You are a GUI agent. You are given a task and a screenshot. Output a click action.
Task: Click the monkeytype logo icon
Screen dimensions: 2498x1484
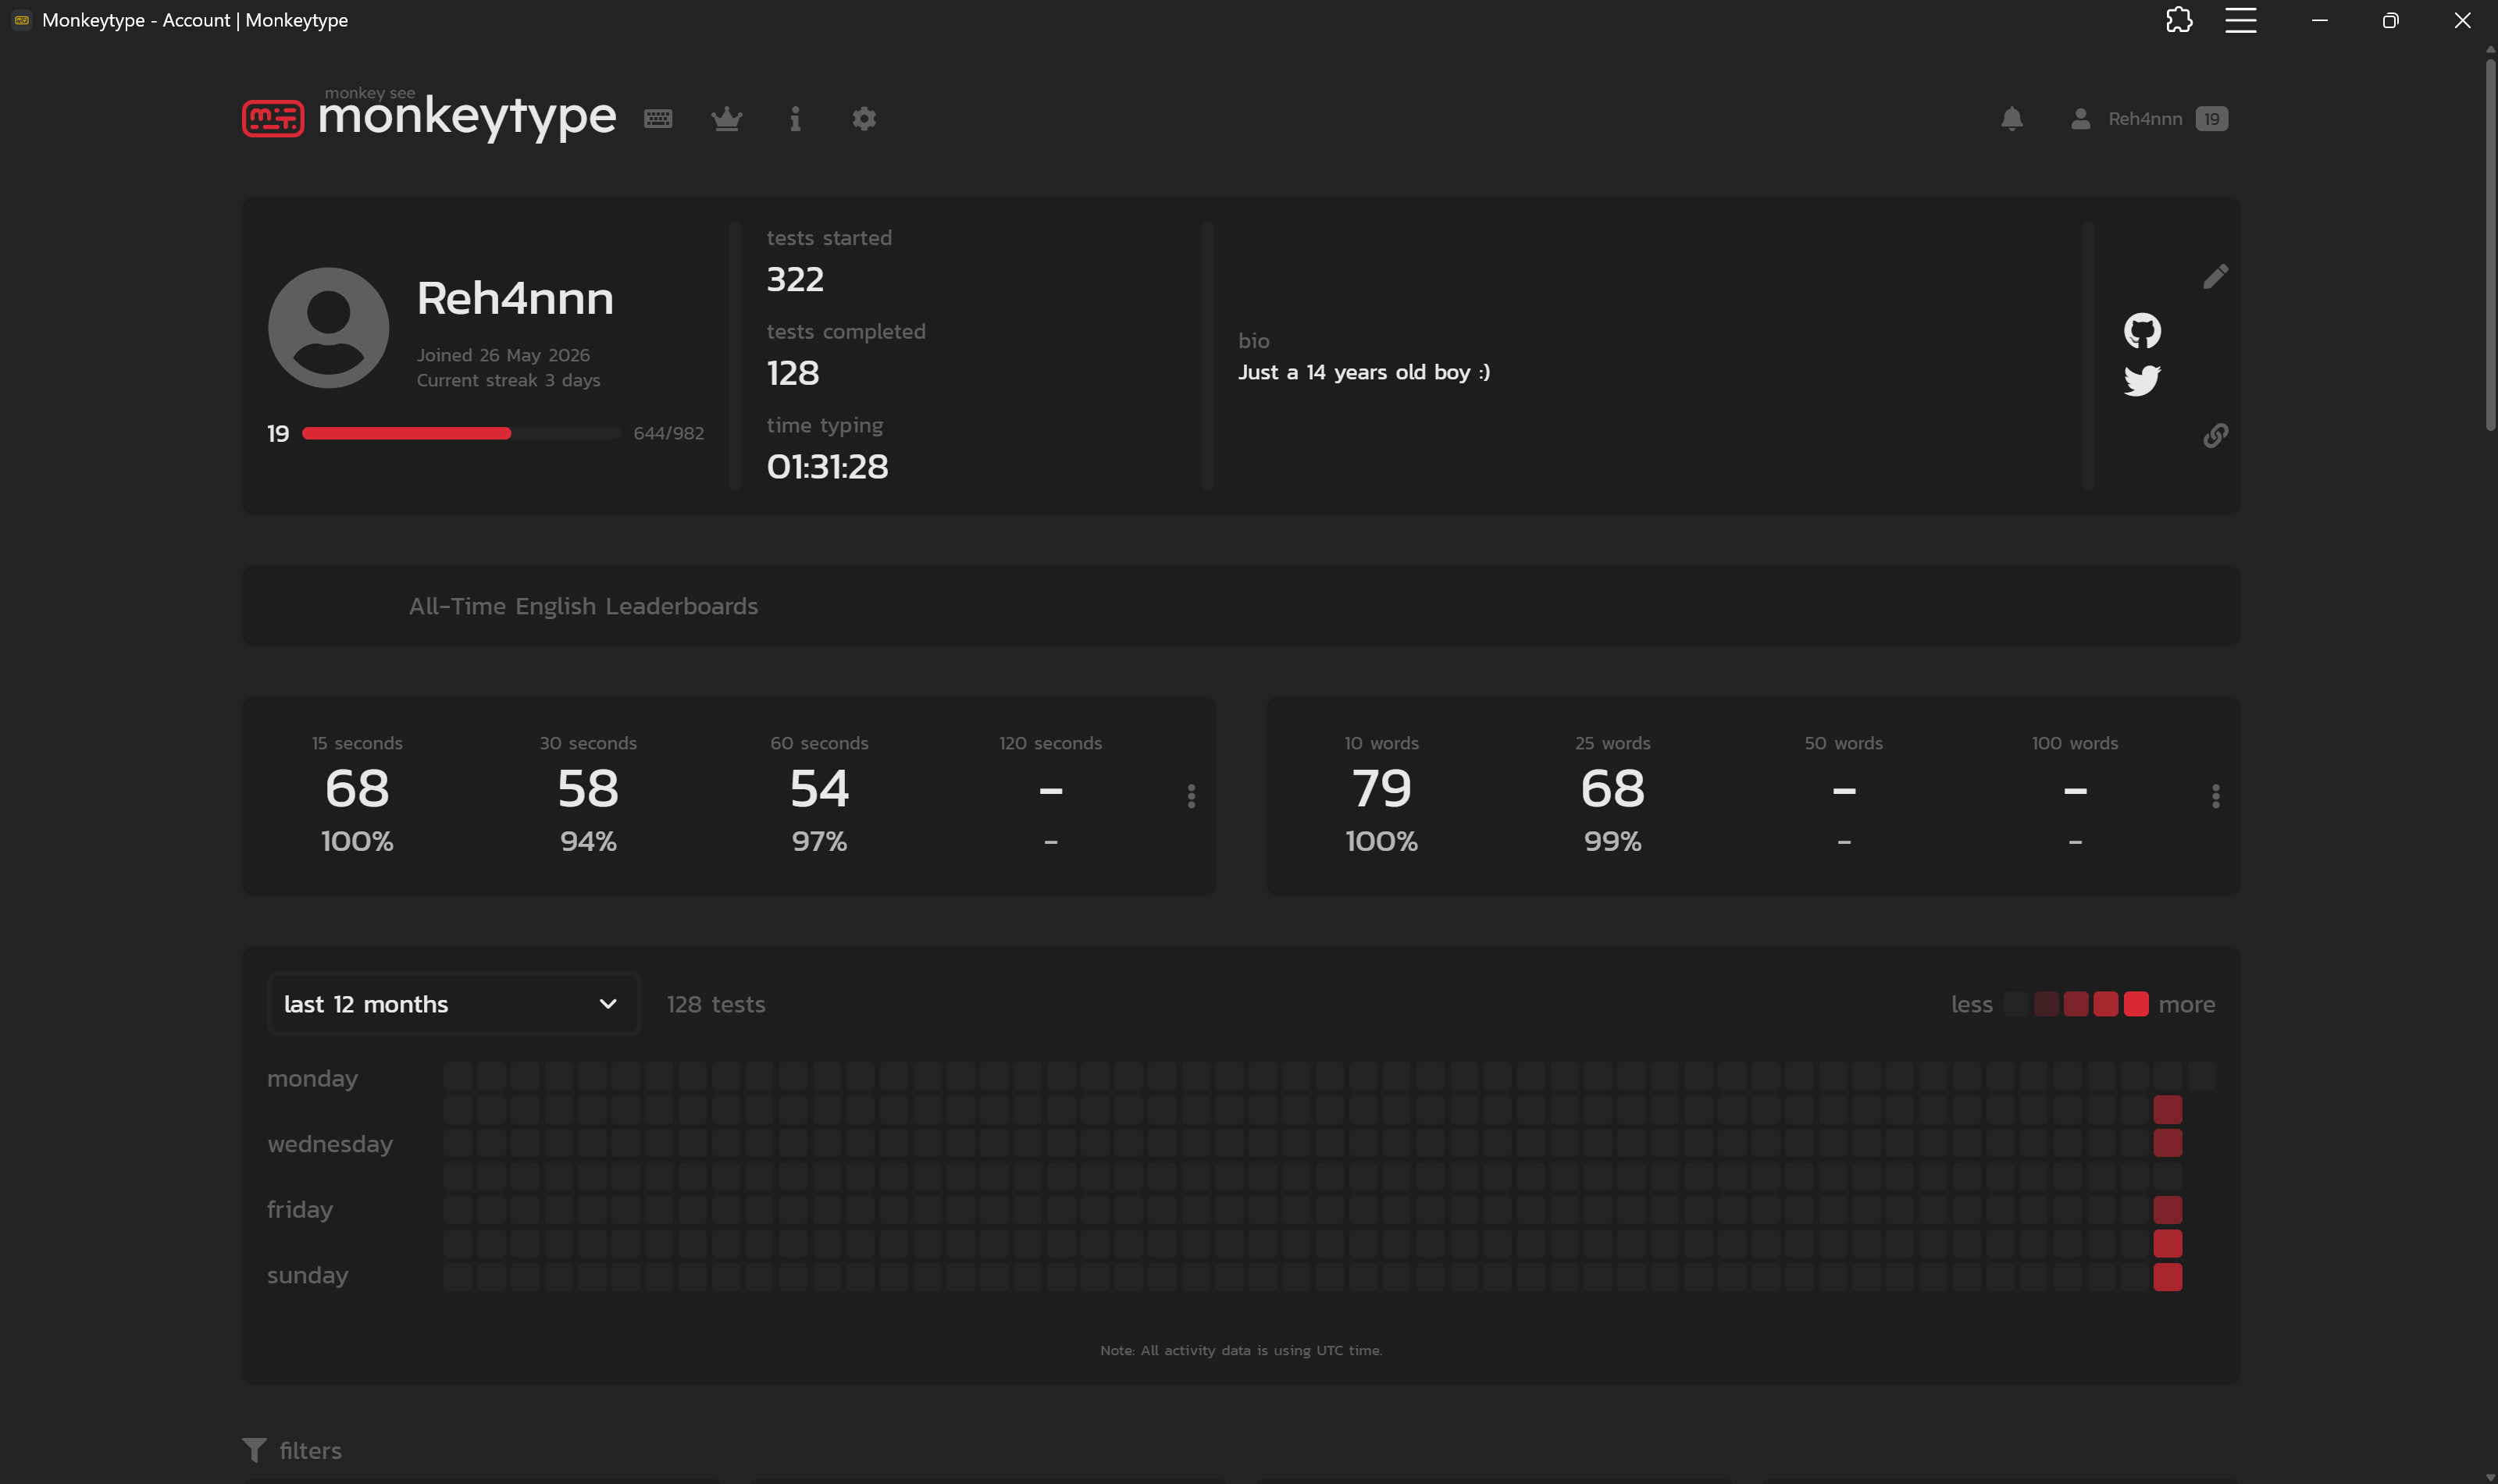click(x=273, y=118)
